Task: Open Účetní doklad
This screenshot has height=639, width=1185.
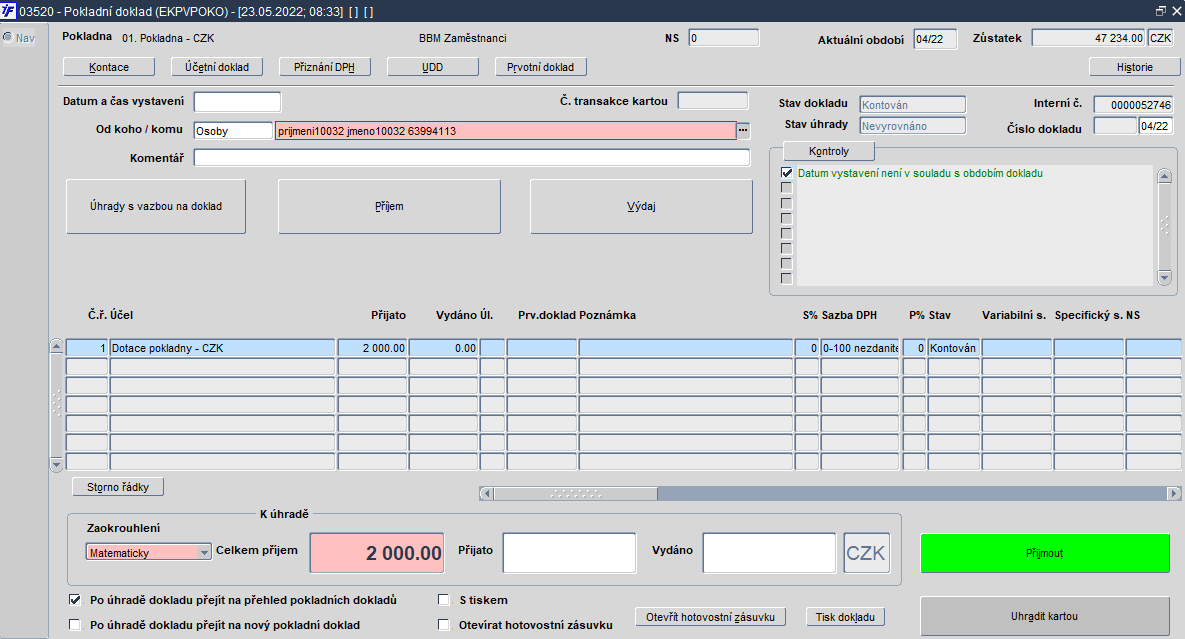Action: 217,67
